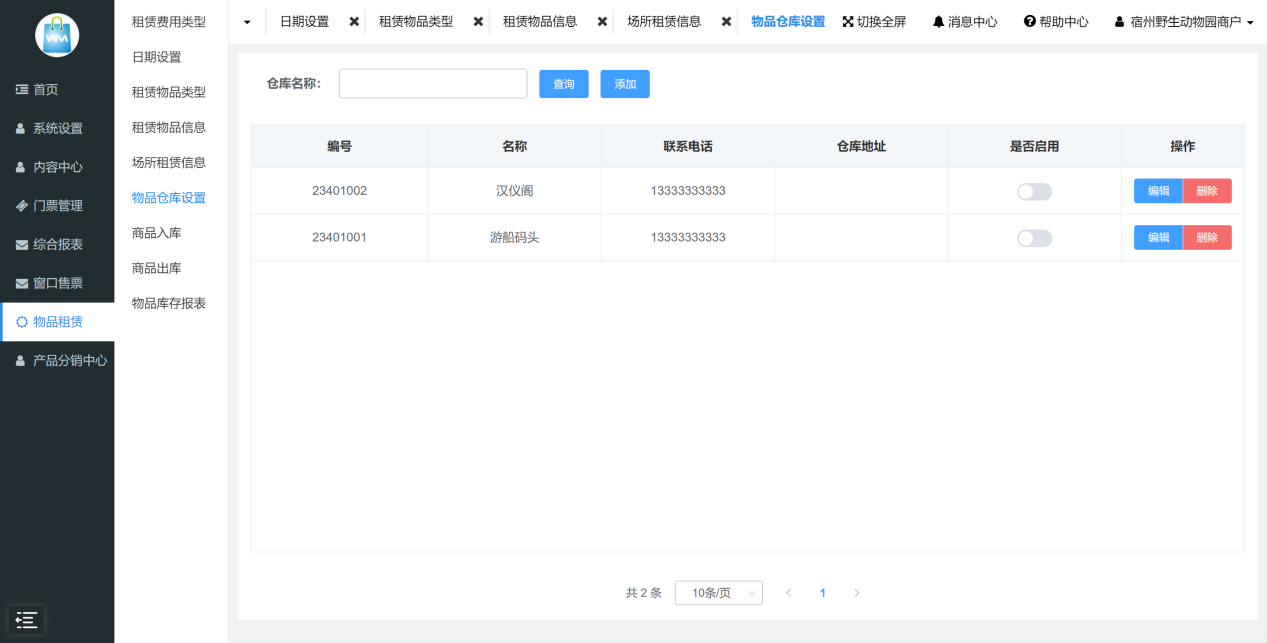Screen dimensions: 1267x643
Task: Open 物品租赁 in the left sidebar
Action: [x=57, y=321]
